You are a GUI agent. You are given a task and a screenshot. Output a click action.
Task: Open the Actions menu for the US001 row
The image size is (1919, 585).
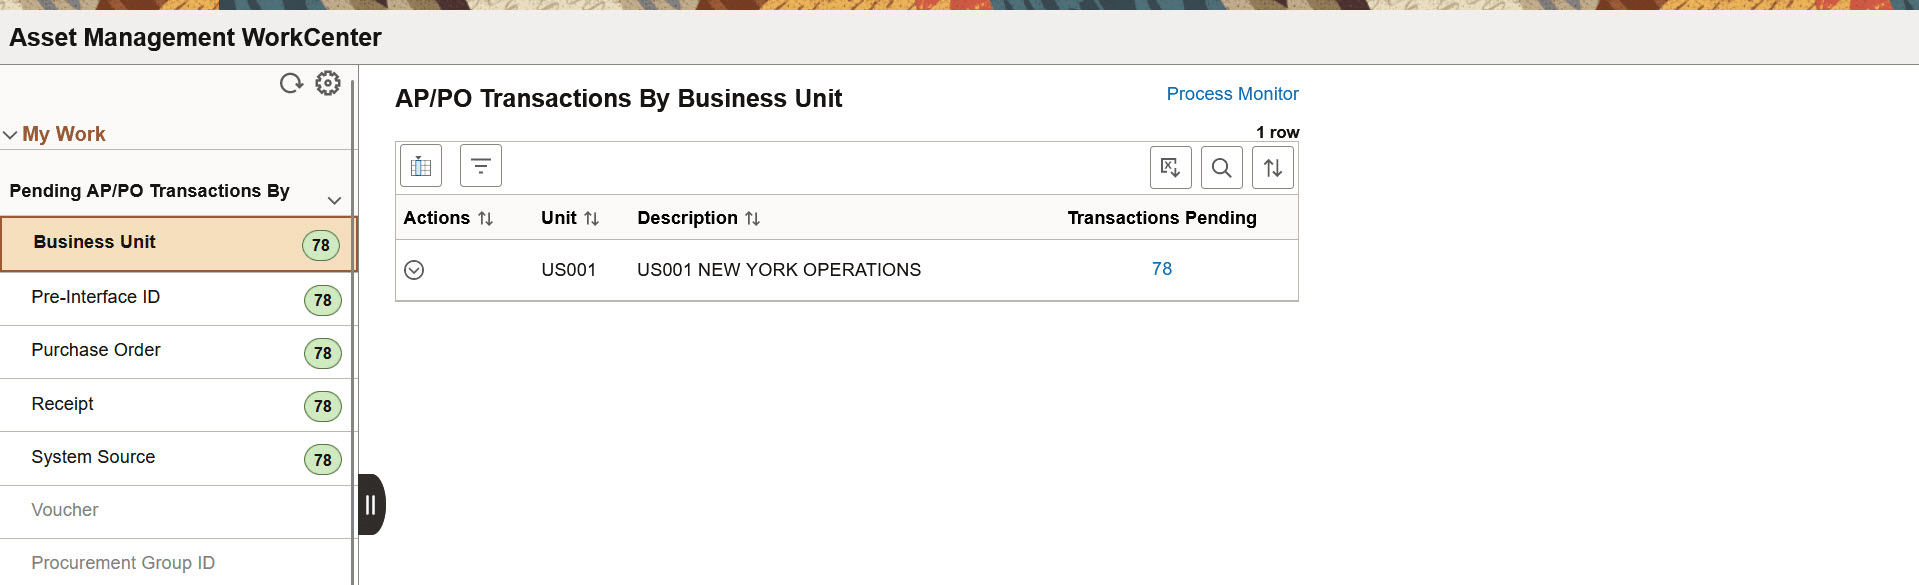click(x=414, y=269)
